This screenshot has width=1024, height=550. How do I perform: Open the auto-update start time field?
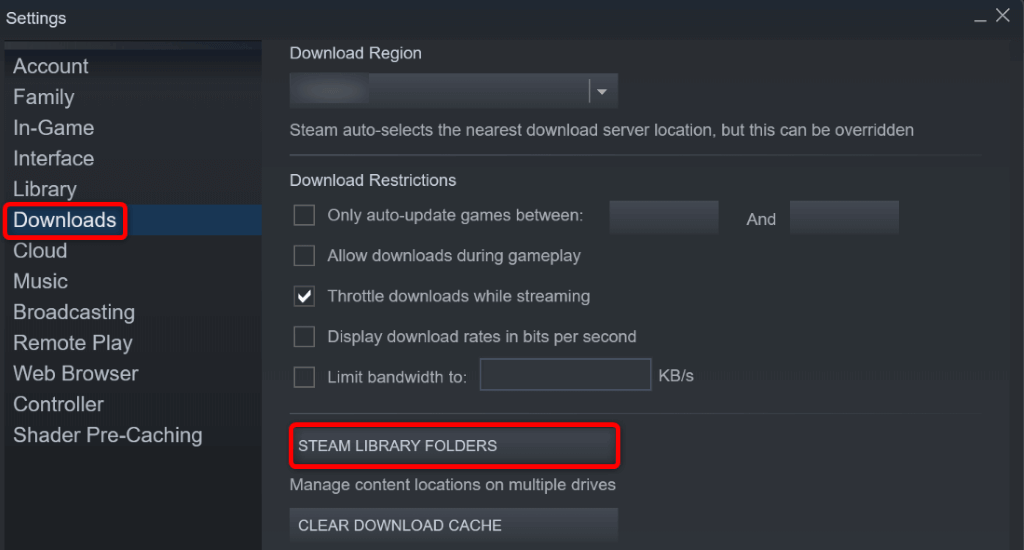pos(664,217)
